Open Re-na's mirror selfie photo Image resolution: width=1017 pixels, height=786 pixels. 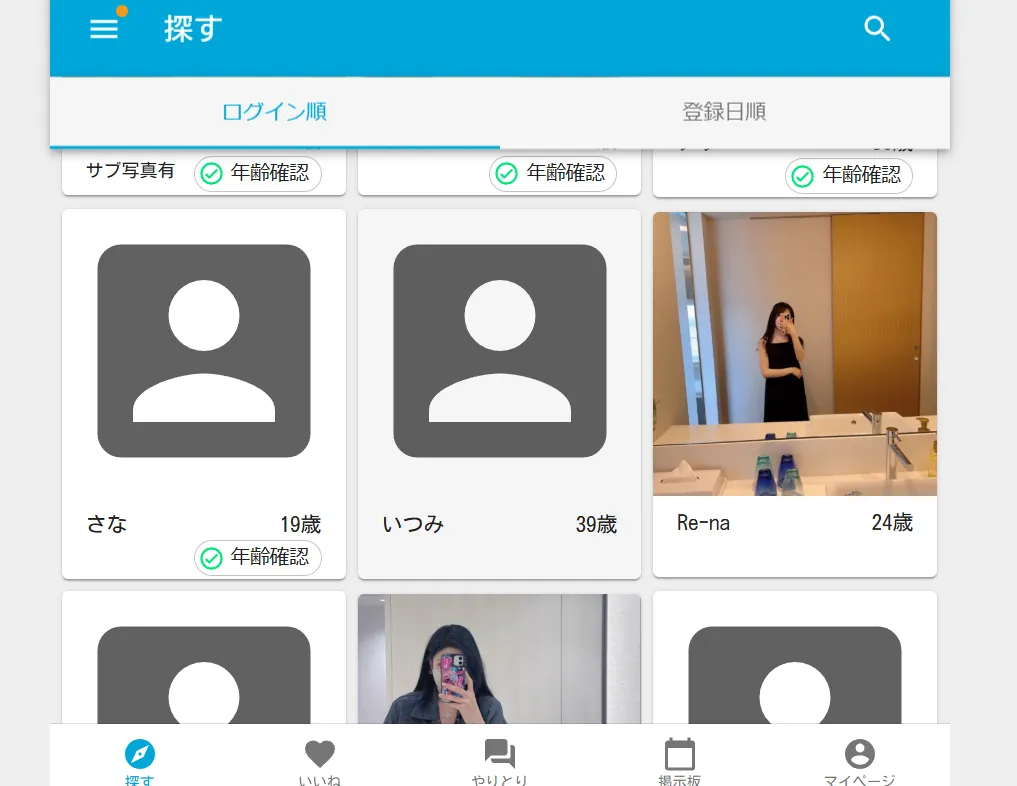click(x=795, y=354)
